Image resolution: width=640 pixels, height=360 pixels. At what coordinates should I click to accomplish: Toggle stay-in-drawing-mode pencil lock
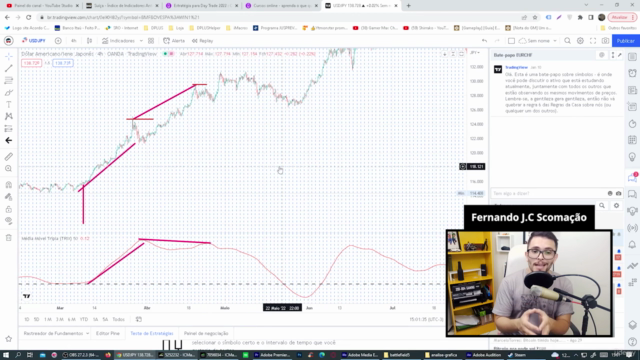pyautogui.click(x=9, y=197)
